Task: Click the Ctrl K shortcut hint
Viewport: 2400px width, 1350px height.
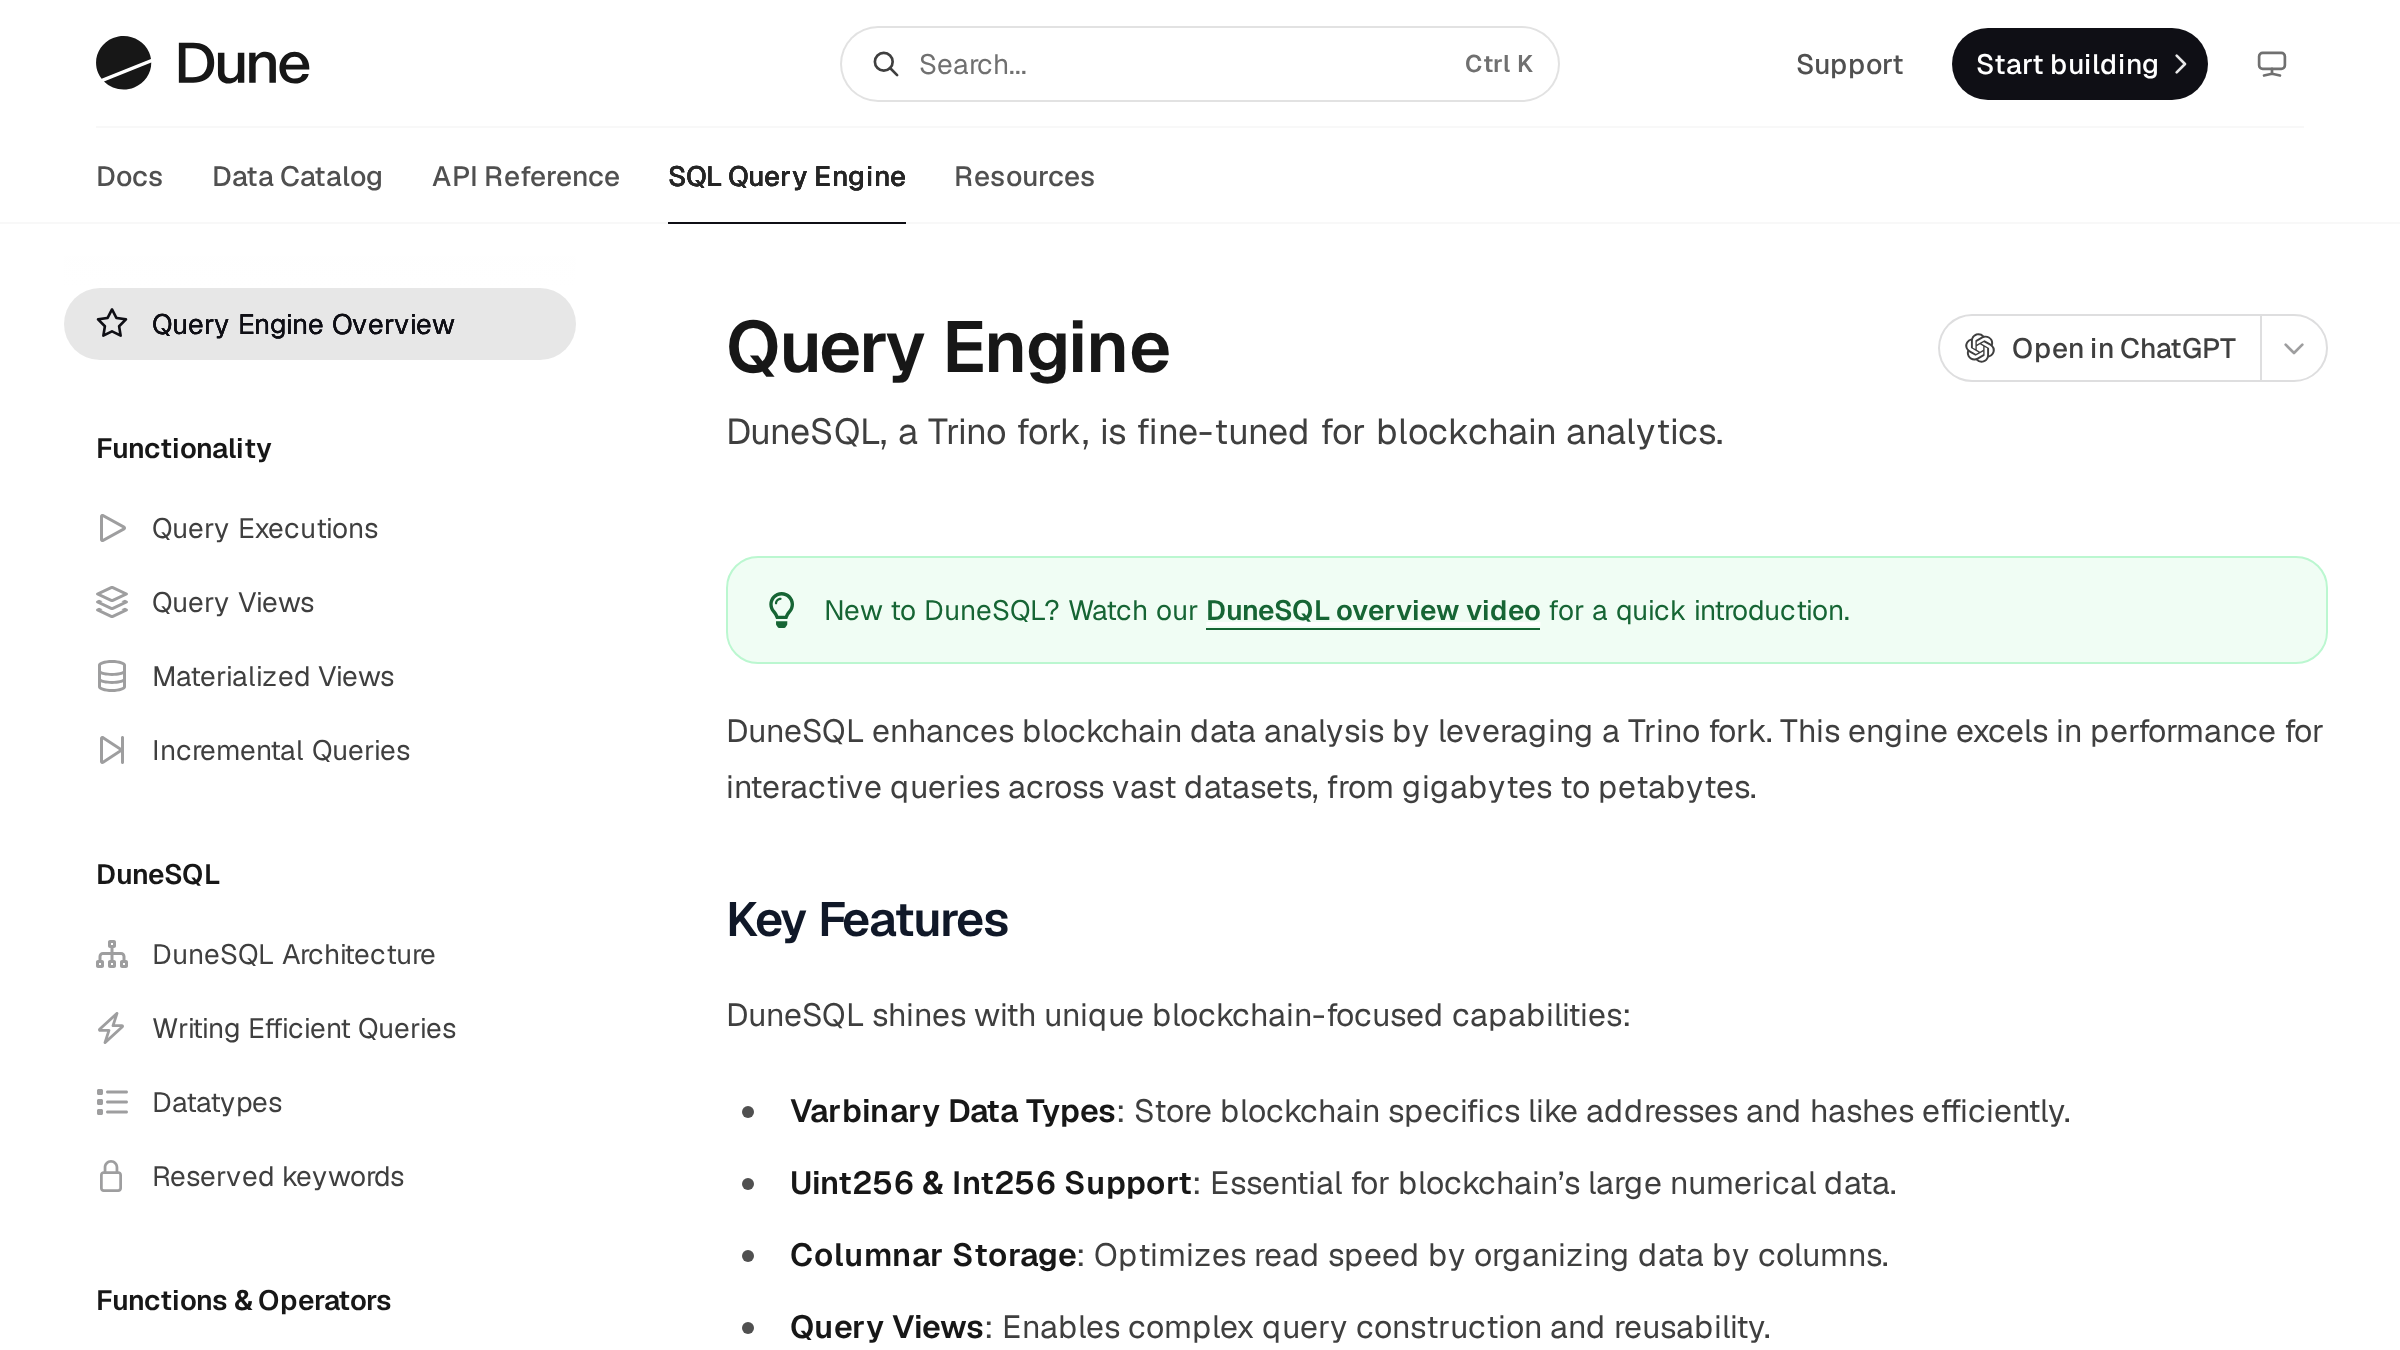Action: click(1498, 64)
